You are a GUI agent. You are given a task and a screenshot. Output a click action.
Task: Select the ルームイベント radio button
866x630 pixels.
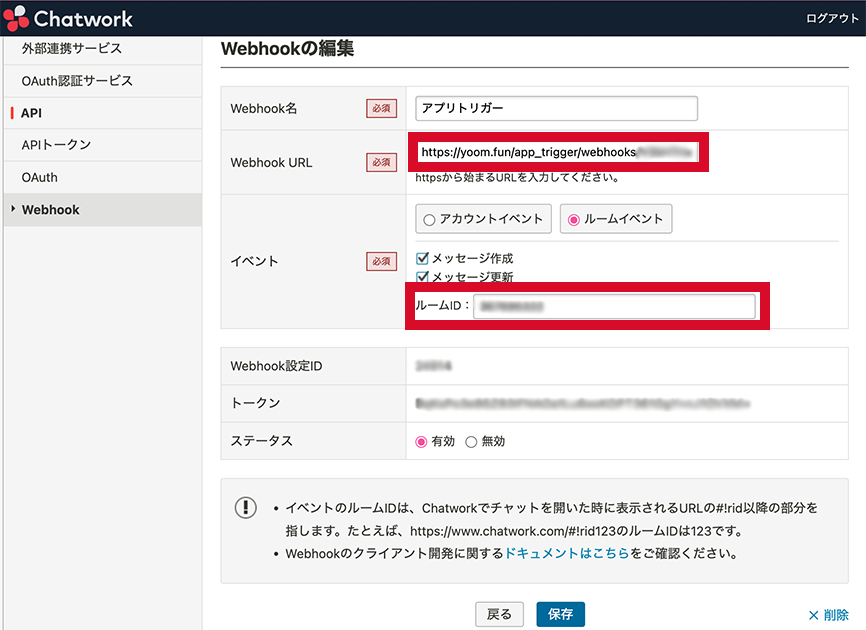[x=574, y=220]
